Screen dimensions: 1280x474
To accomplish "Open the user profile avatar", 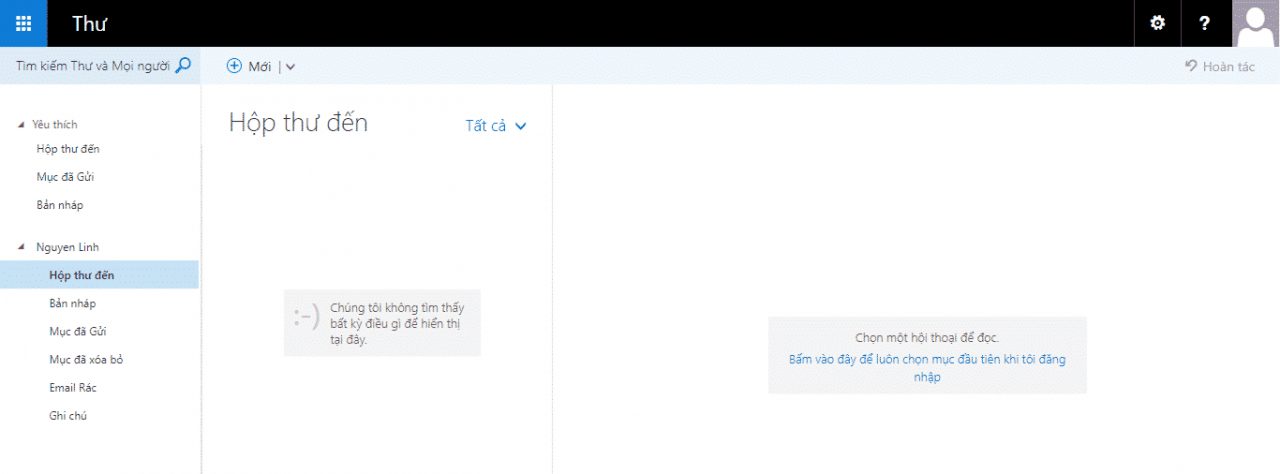I will coord(1256,23).
